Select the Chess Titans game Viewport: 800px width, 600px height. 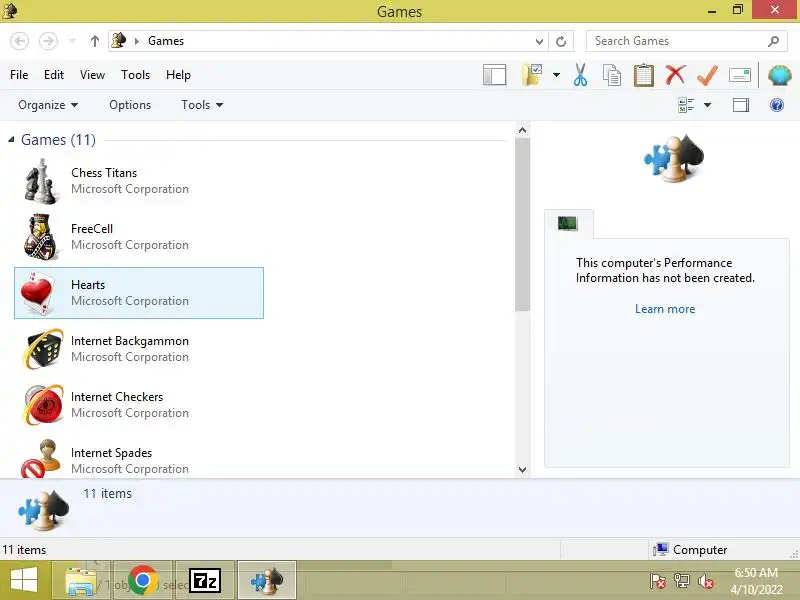(139, 181)
